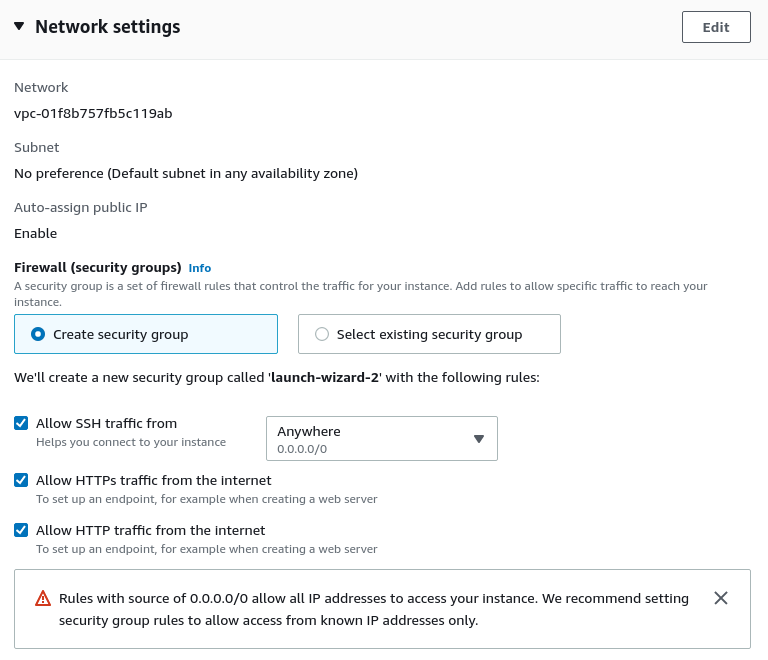Viewport: 768px width, 660px height.
Task: Disable Allow HTTPs traffic from the internet
Action: (21, 480)
